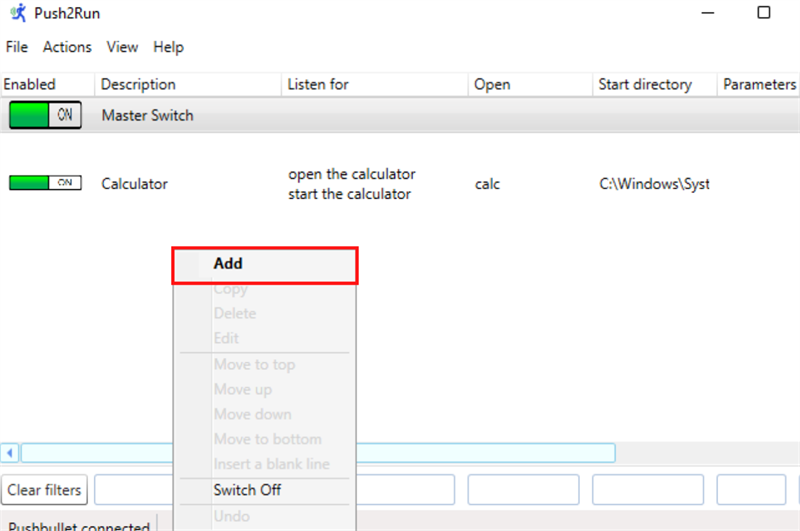Click the 'calc' open cell
Image resolution: width=800 pixels, height=531 pixels.
[487, 184]
